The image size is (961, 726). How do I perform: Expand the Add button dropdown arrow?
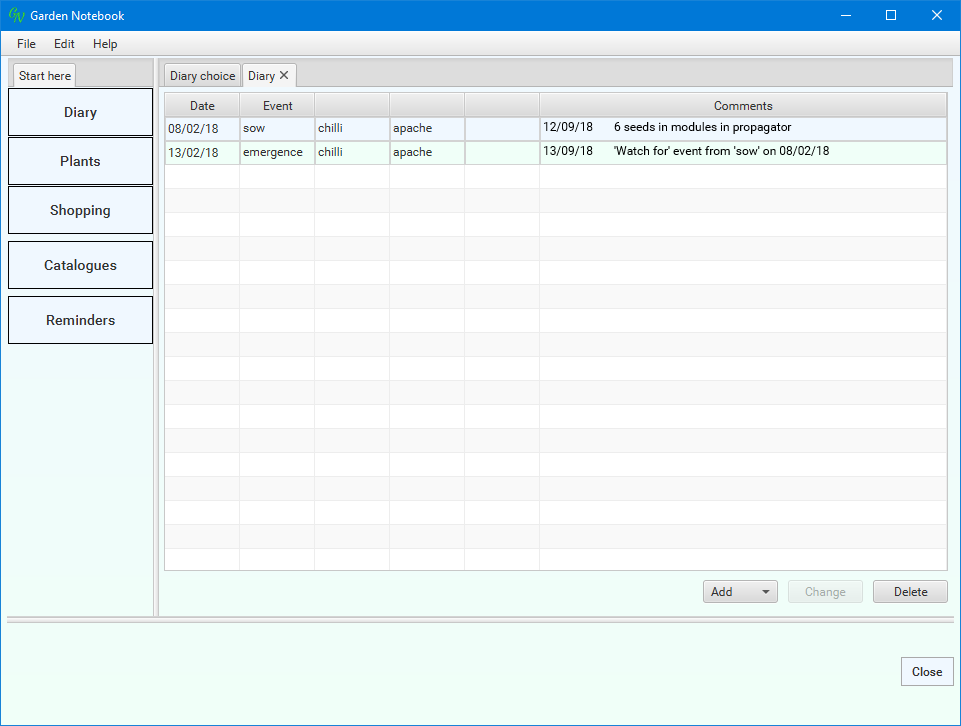pos(766,592)
